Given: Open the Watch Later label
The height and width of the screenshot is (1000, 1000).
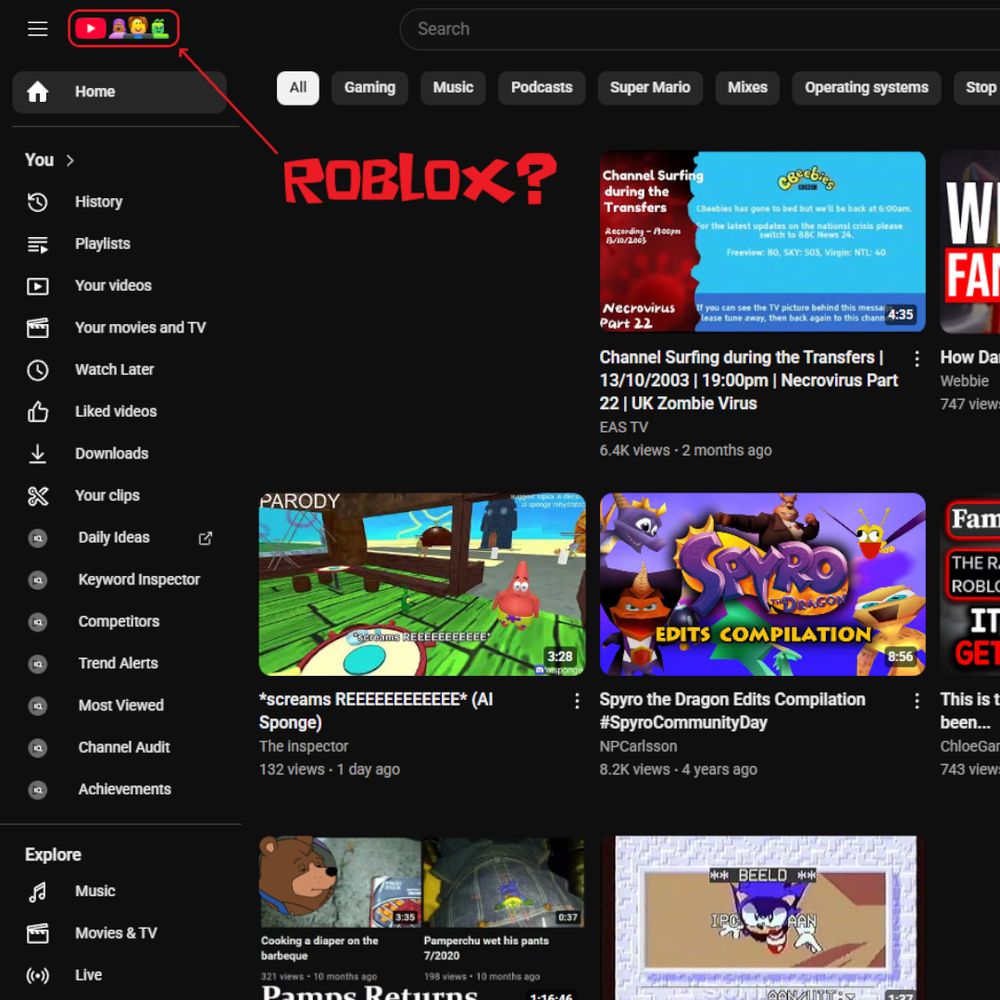Looking at the screenshot, I should tap(115, 370).
